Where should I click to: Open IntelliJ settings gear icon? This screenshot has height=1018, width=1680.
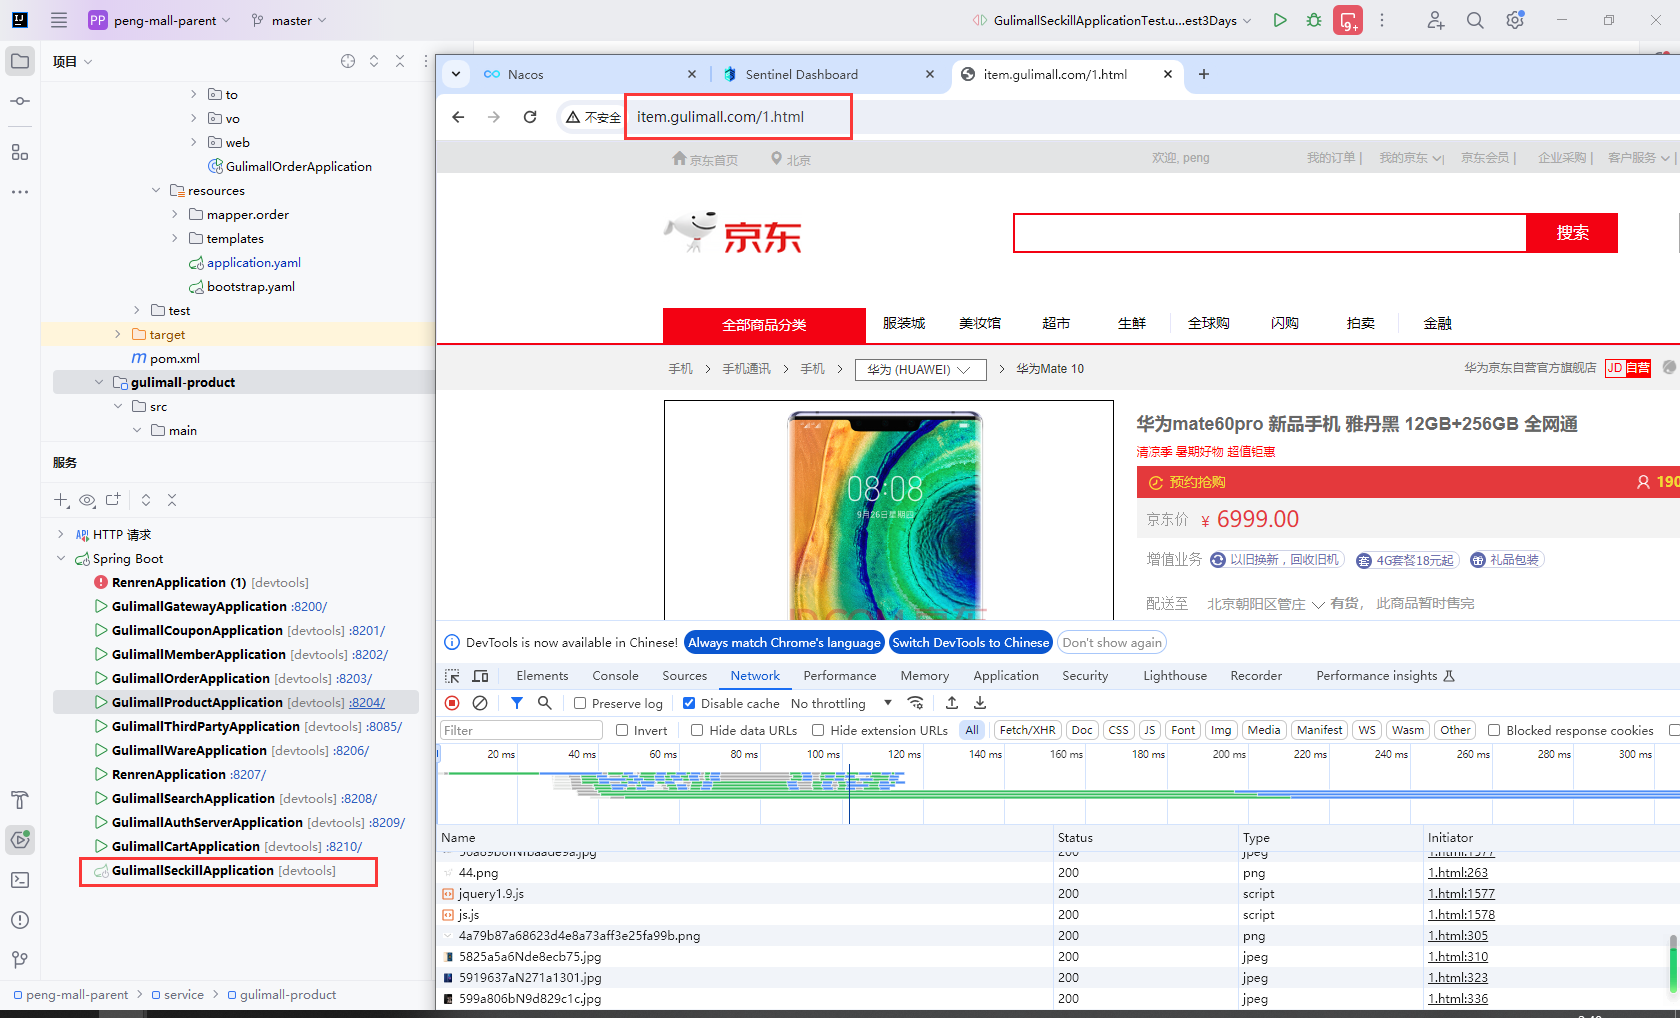tap(1515, 20)
